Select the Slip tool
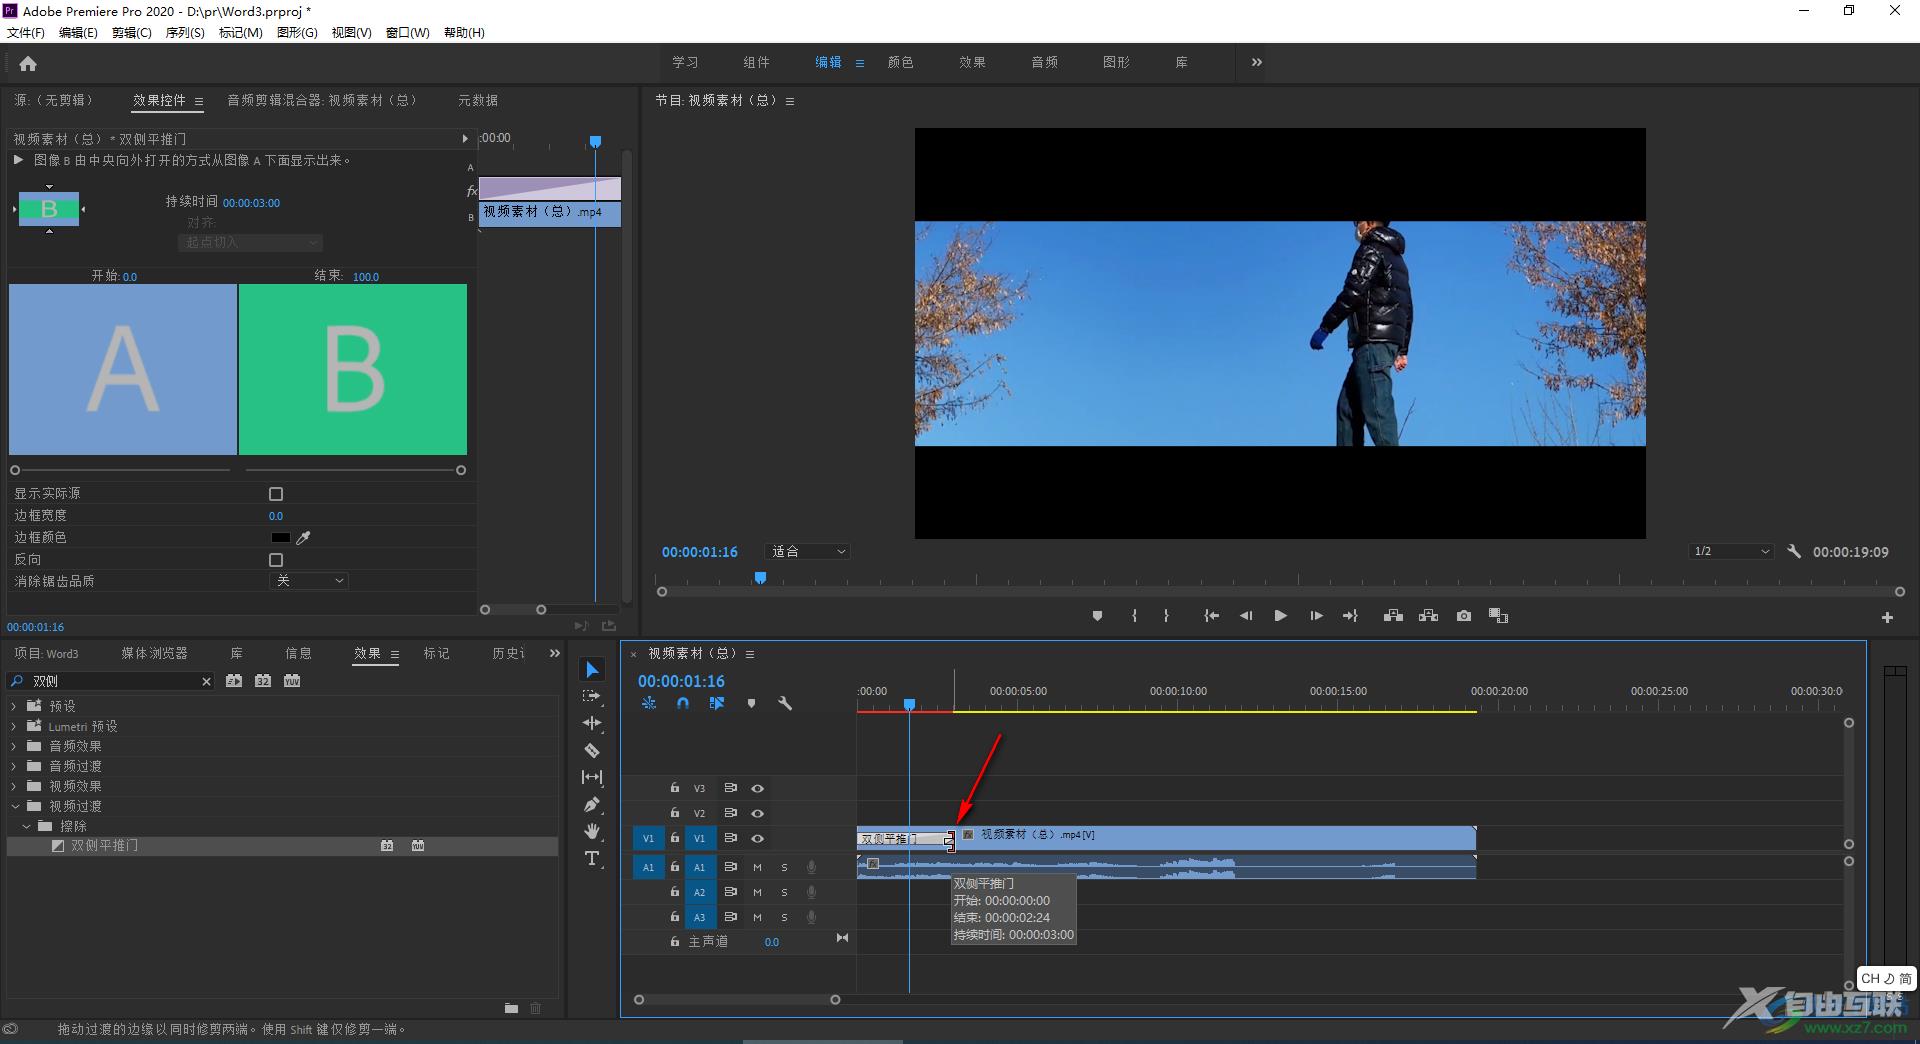Viewport: 1920px width, 1044px height. tap(592, 777)
